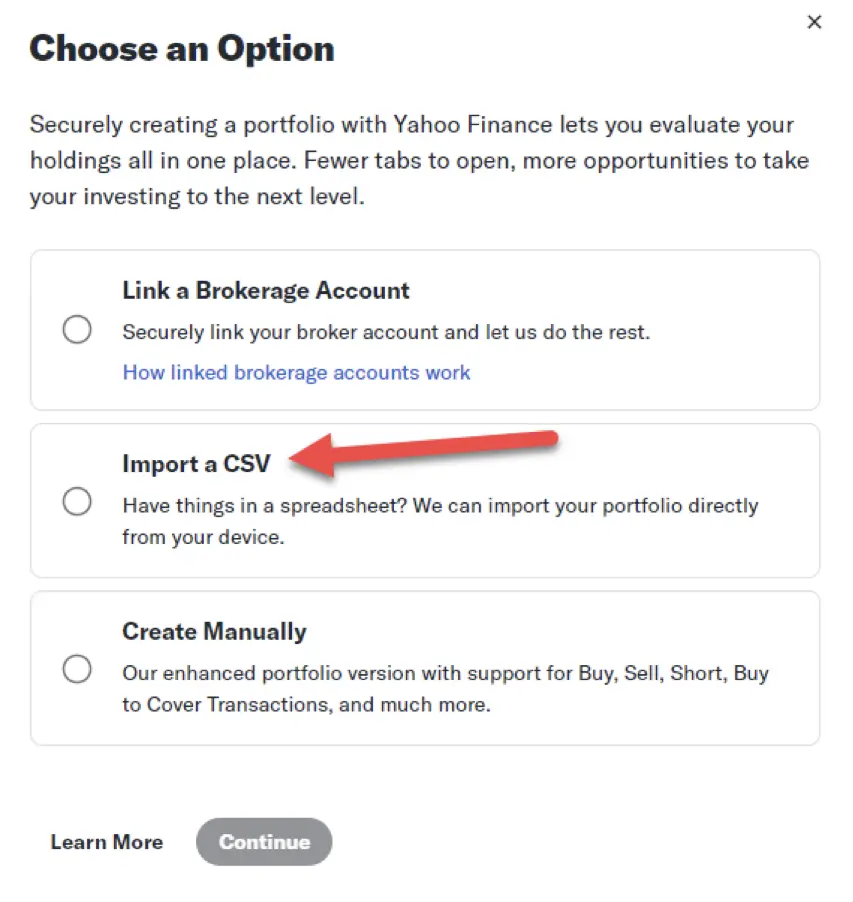Choose the Import a CSV radio button

[x=77, y=501]
